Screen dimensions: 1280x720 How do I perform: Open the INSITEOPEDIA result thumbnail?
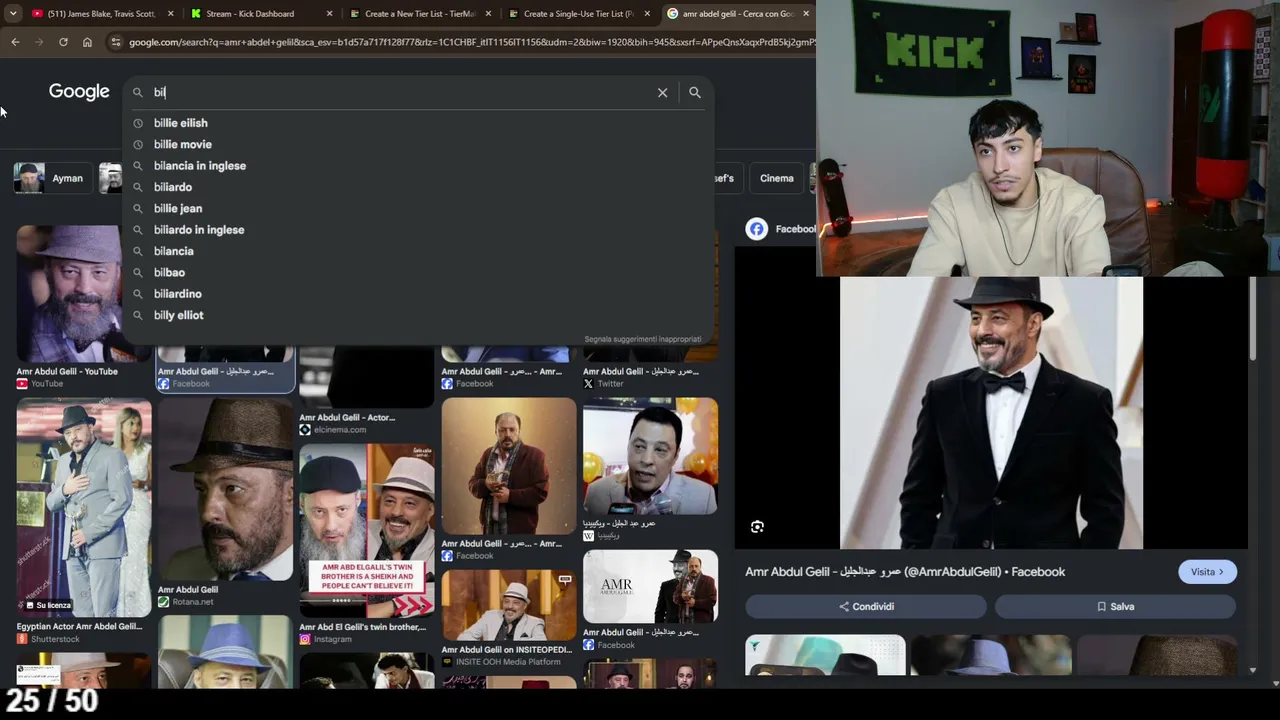pyautogui.click(x=509, y=605)
